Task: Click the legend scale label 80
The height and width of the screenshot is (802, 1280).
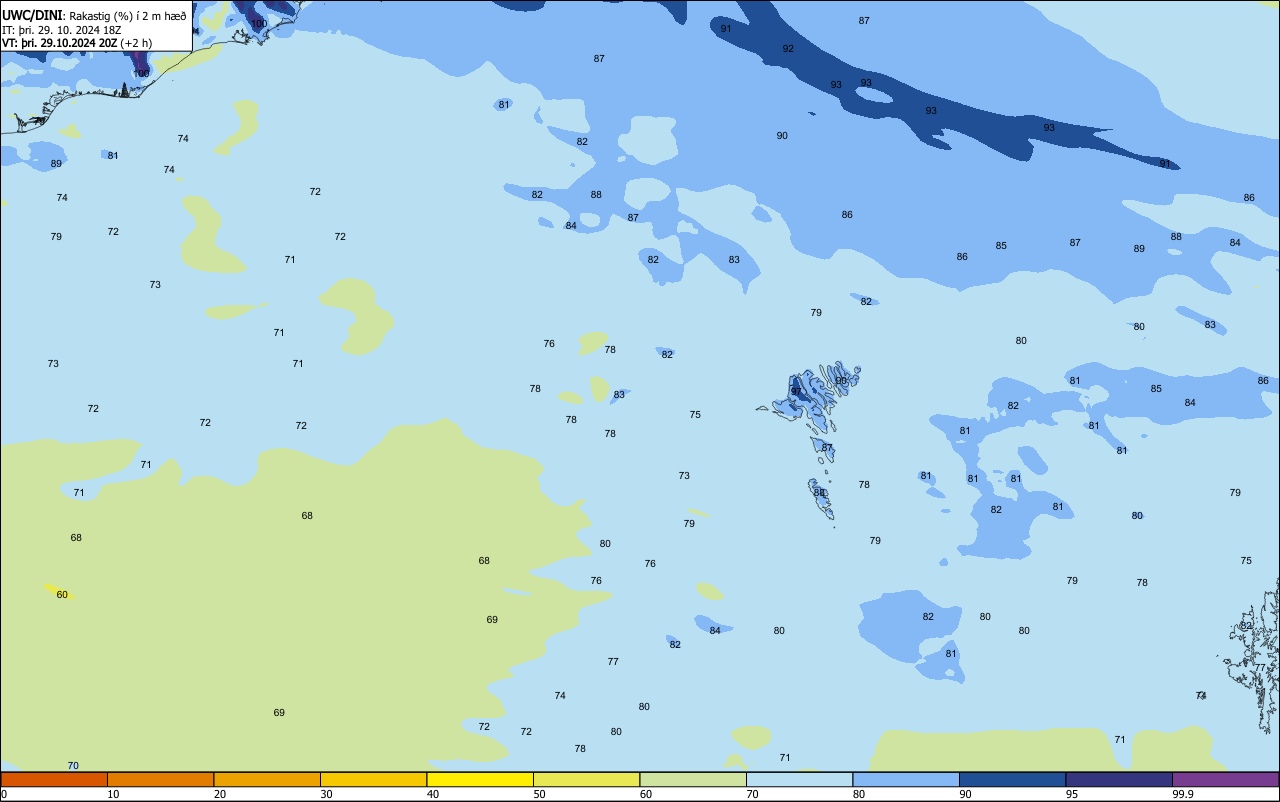Action: (x=859, y=794)
